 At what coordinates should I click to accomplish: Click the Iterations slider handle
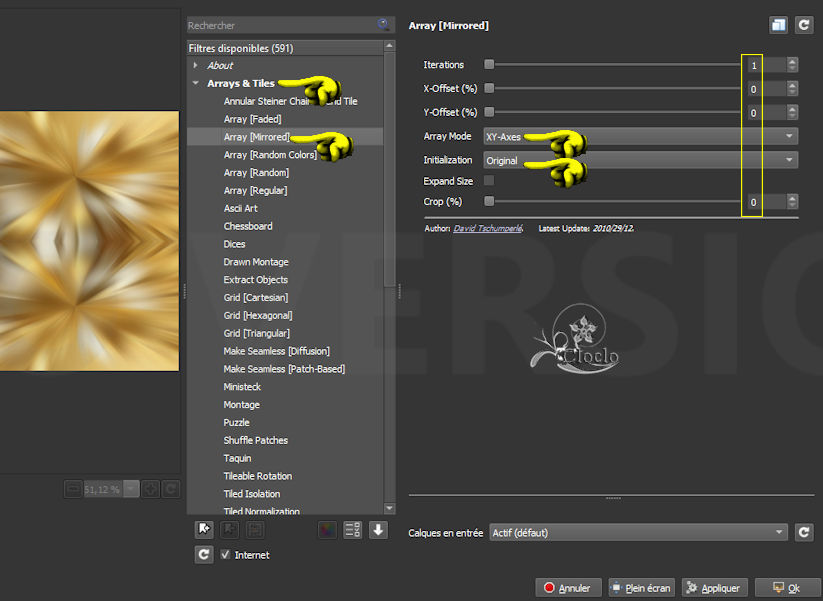point(489,65)
